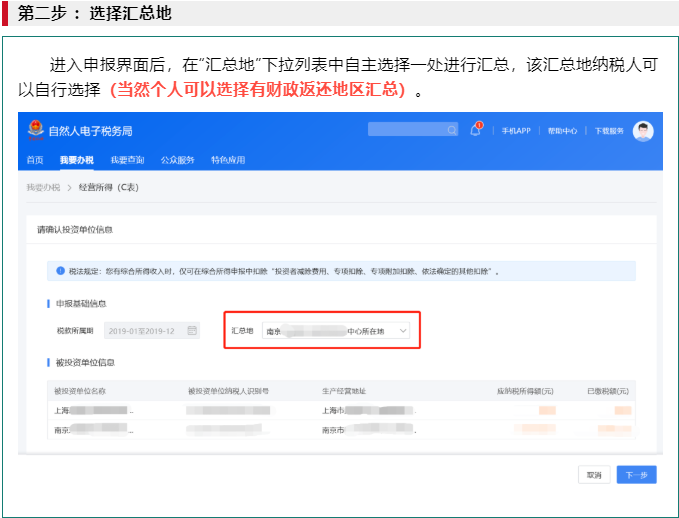
Task: Open the 公众服务 menu
Action: point(178,160)
